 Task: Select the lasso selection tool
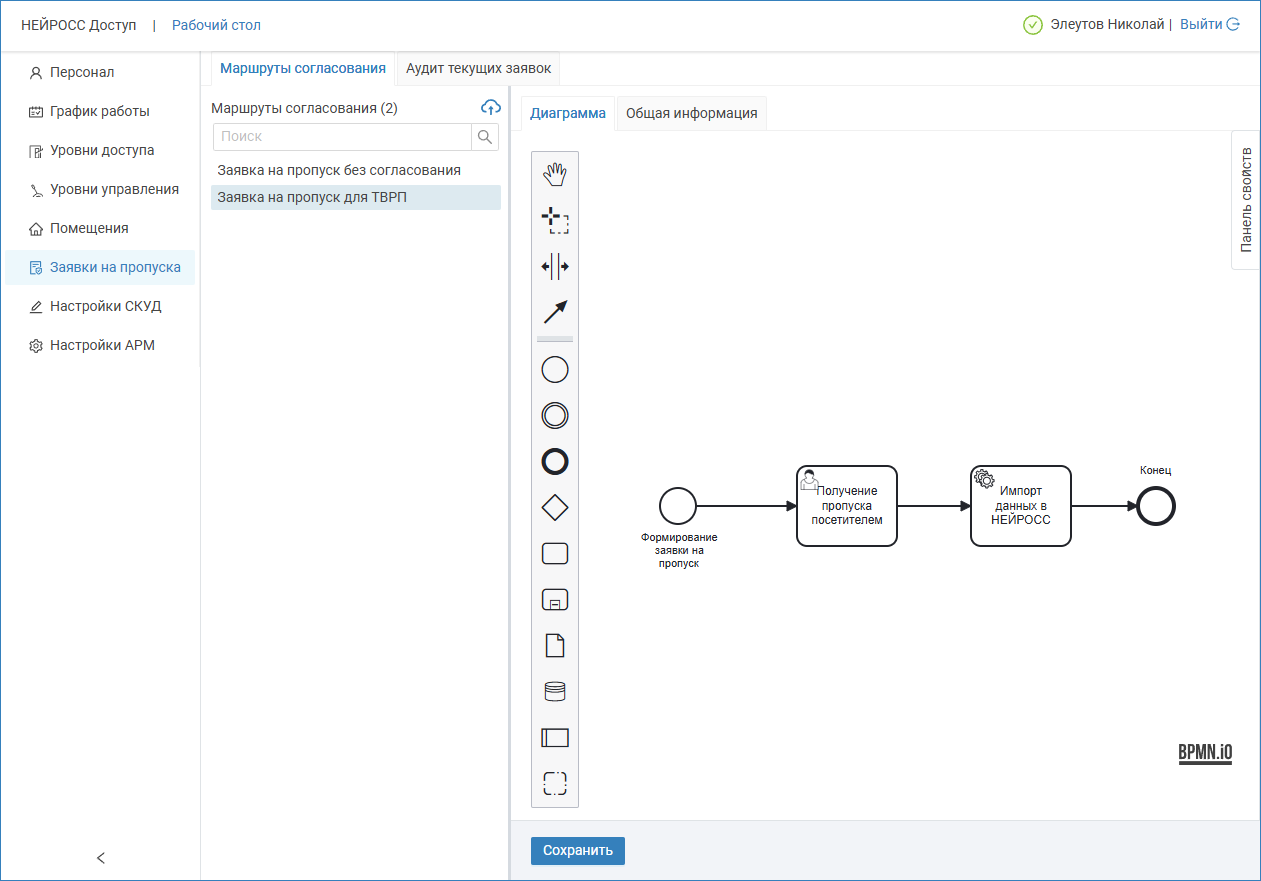click(555, 221)
